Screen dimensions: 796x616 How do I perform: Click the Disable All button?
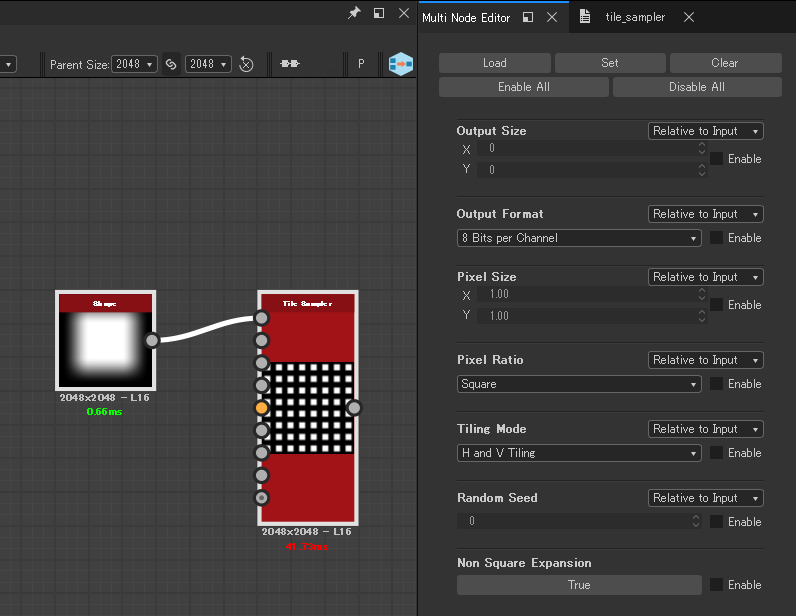tap(697, 87)
